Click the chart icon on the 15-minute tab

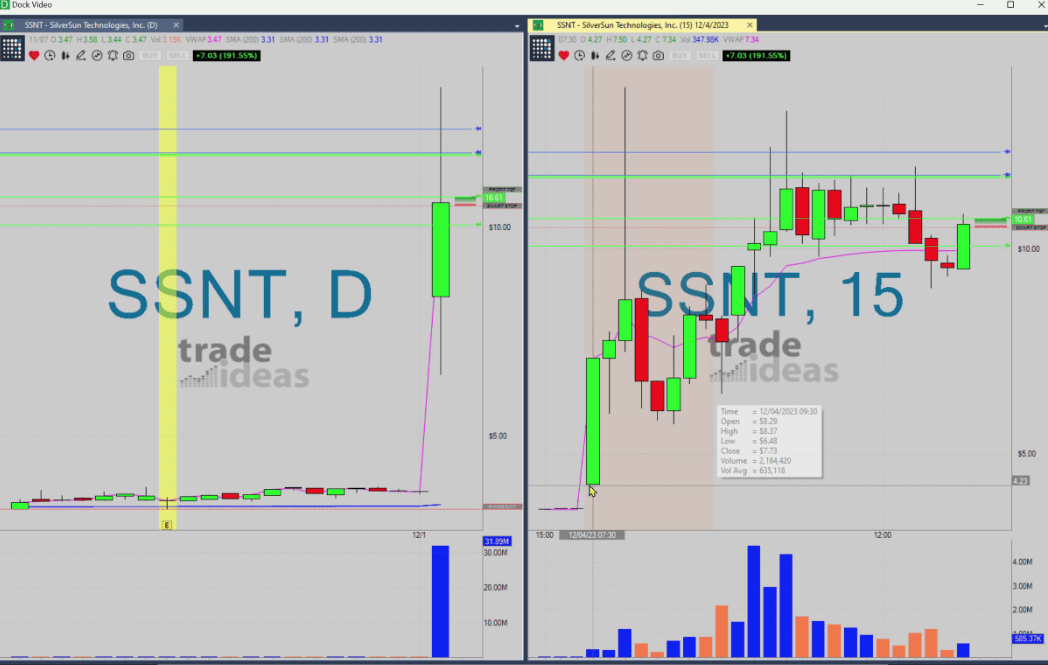(538, 25)
